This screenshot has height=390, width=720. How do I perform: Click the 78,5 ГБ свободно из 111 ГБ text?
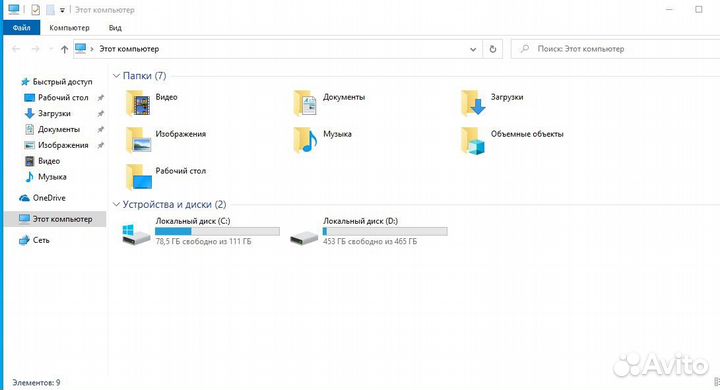pyautogui.click(x=203, y=241)
